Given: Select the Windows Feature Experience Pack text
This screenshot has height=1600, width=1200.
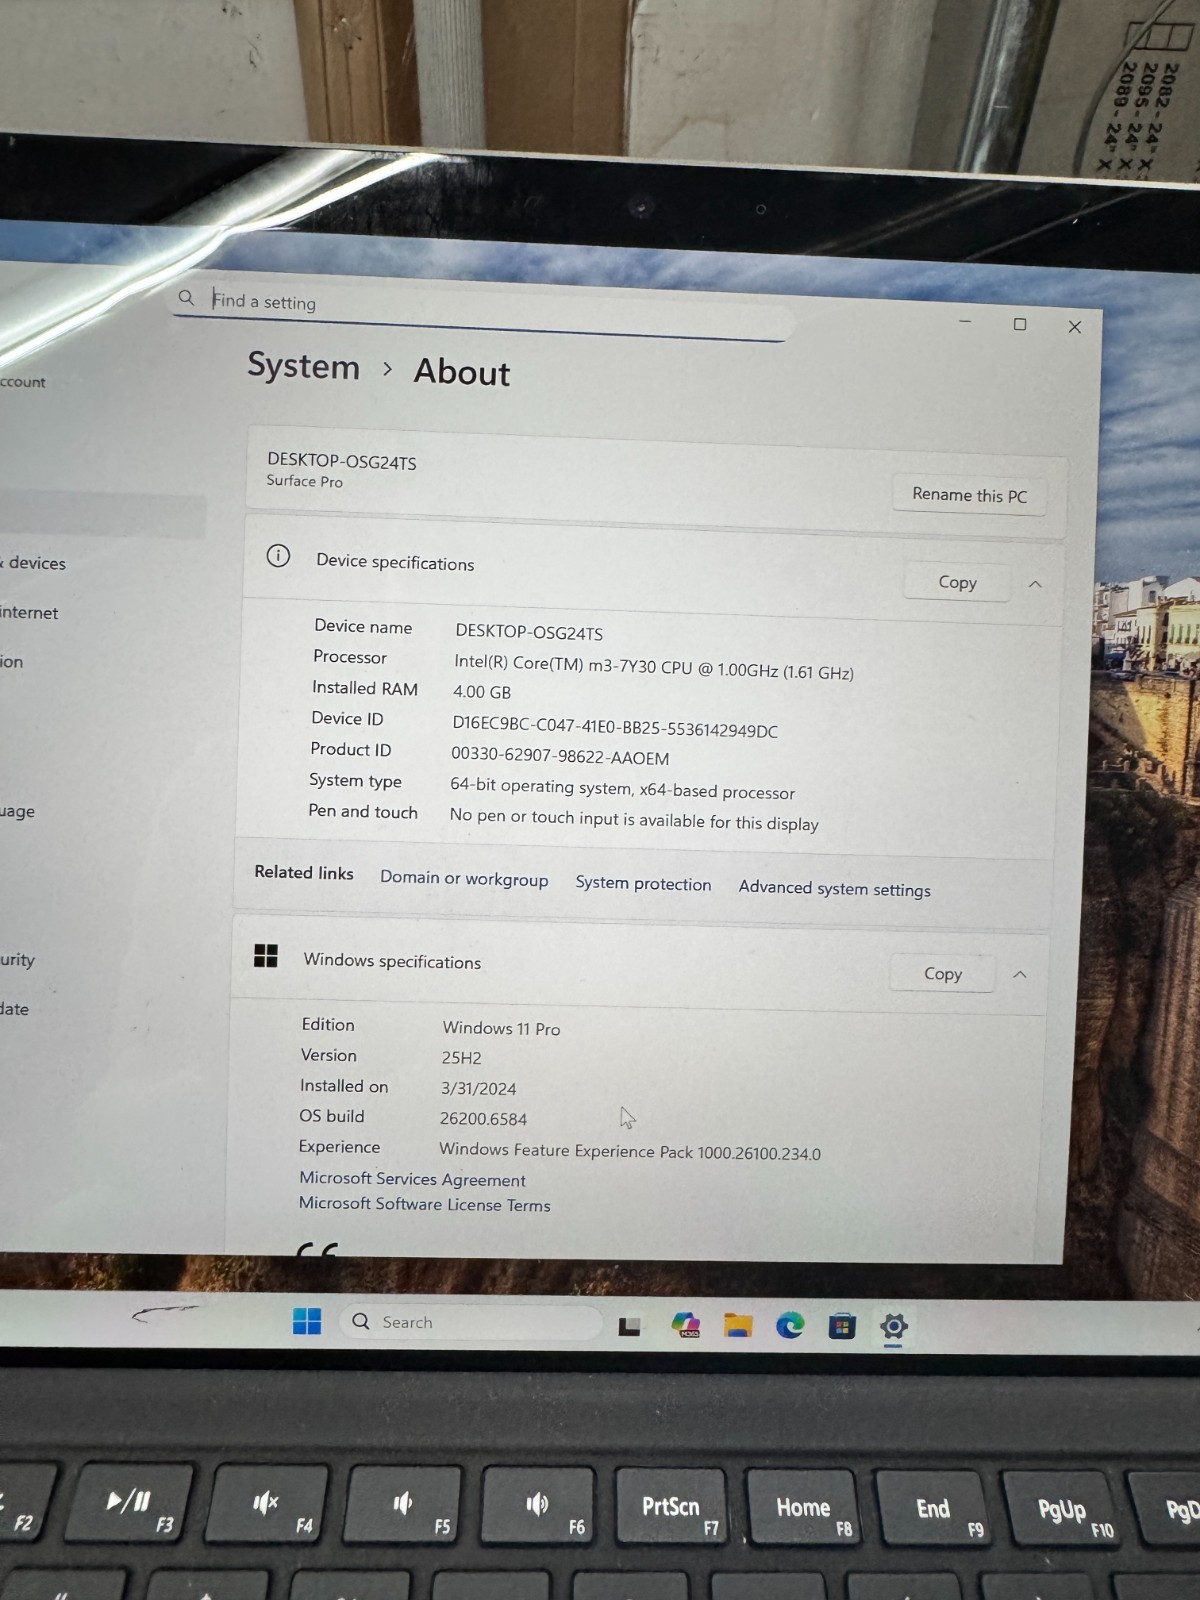Looking at the screenshot, I should [x=630, y=1151].
